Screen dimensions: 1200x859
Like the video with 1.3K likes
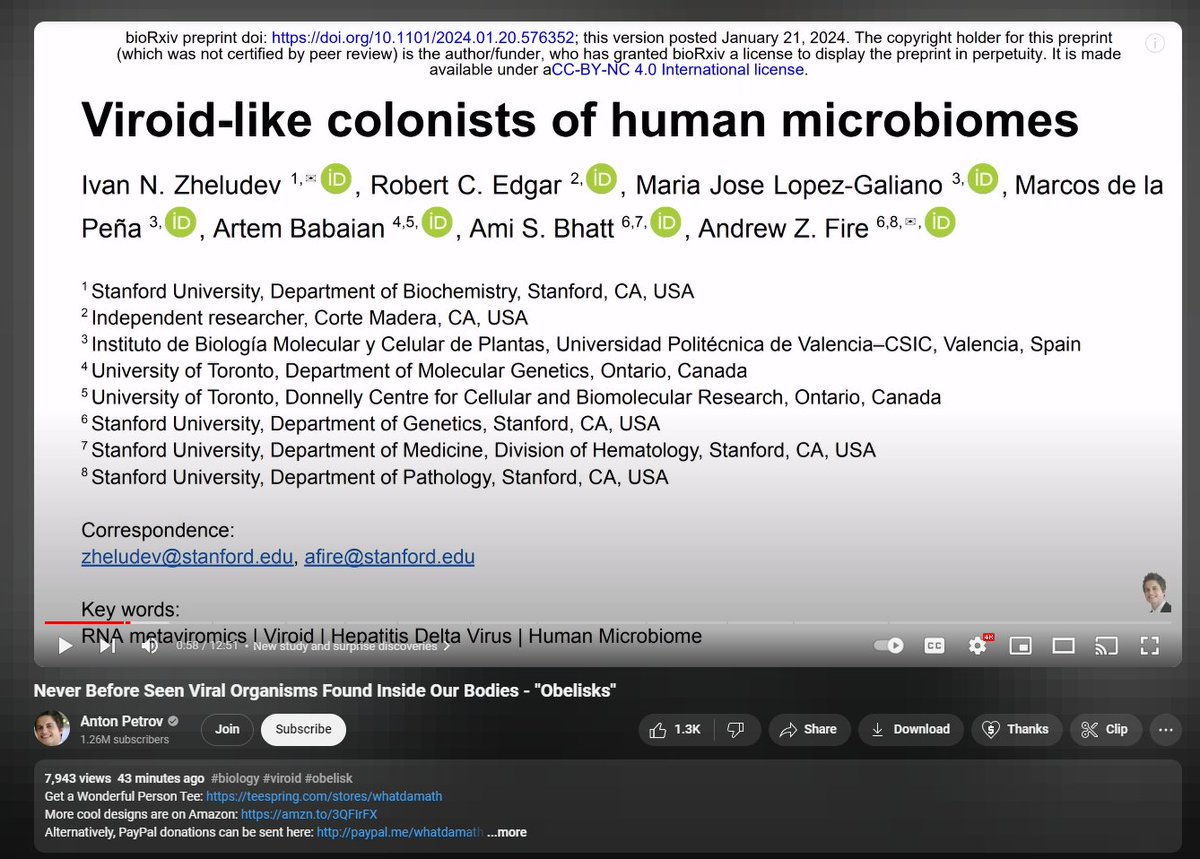(675, 729)
